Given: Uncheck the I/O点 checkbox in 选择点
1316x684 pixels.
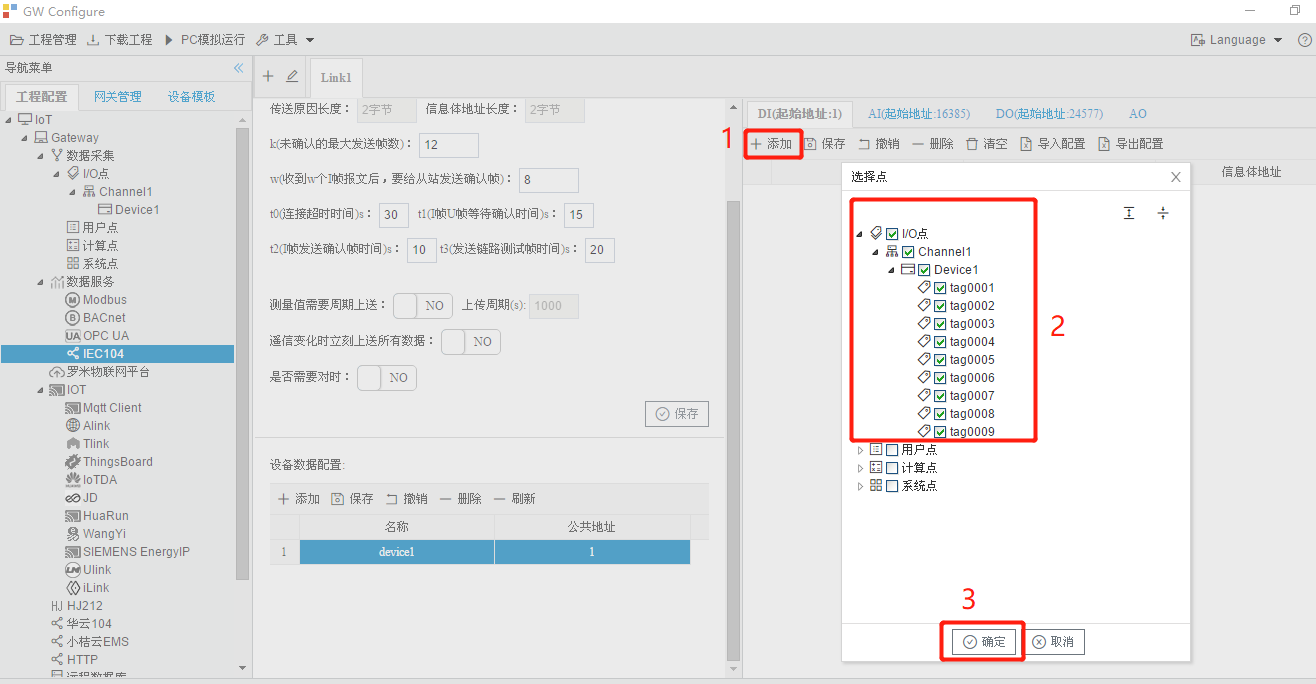Looking at the screenshot, I should pos(892,234).
